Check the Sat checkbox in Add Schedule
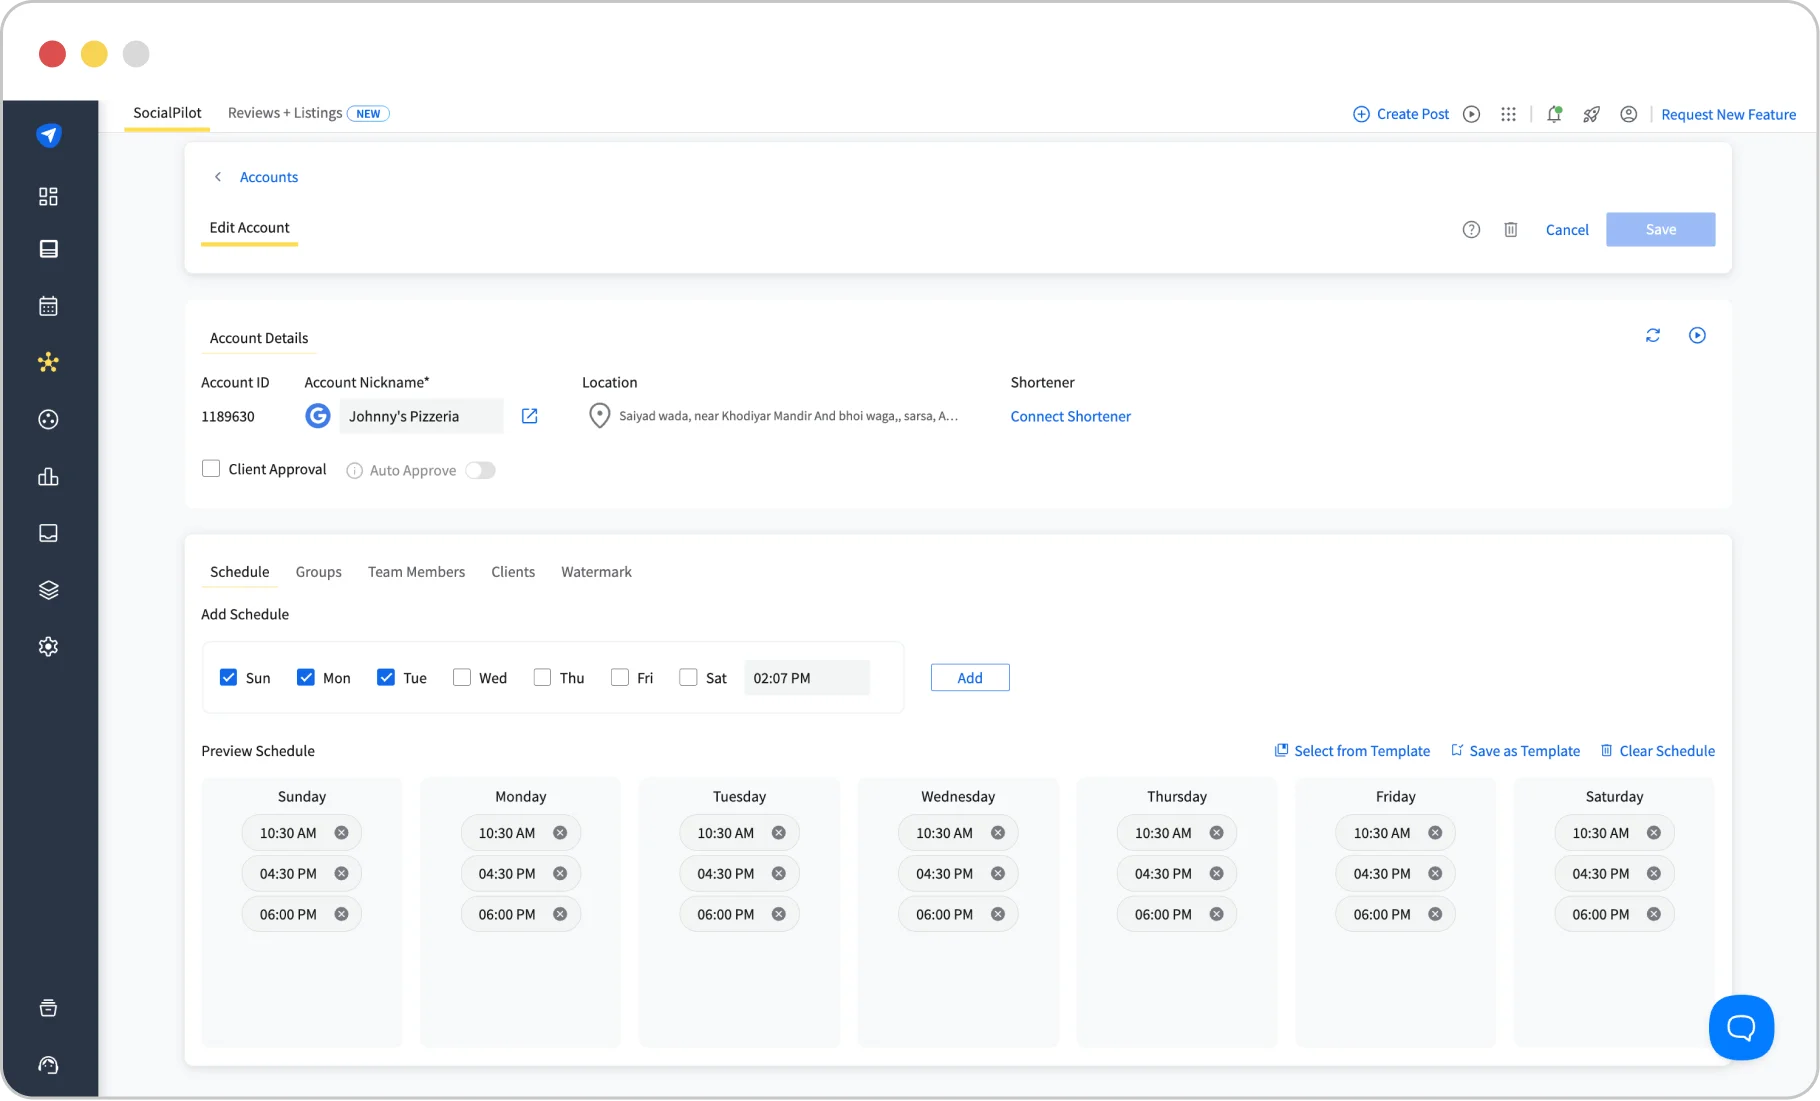The image size is (1820, 1101). [688, 677]
